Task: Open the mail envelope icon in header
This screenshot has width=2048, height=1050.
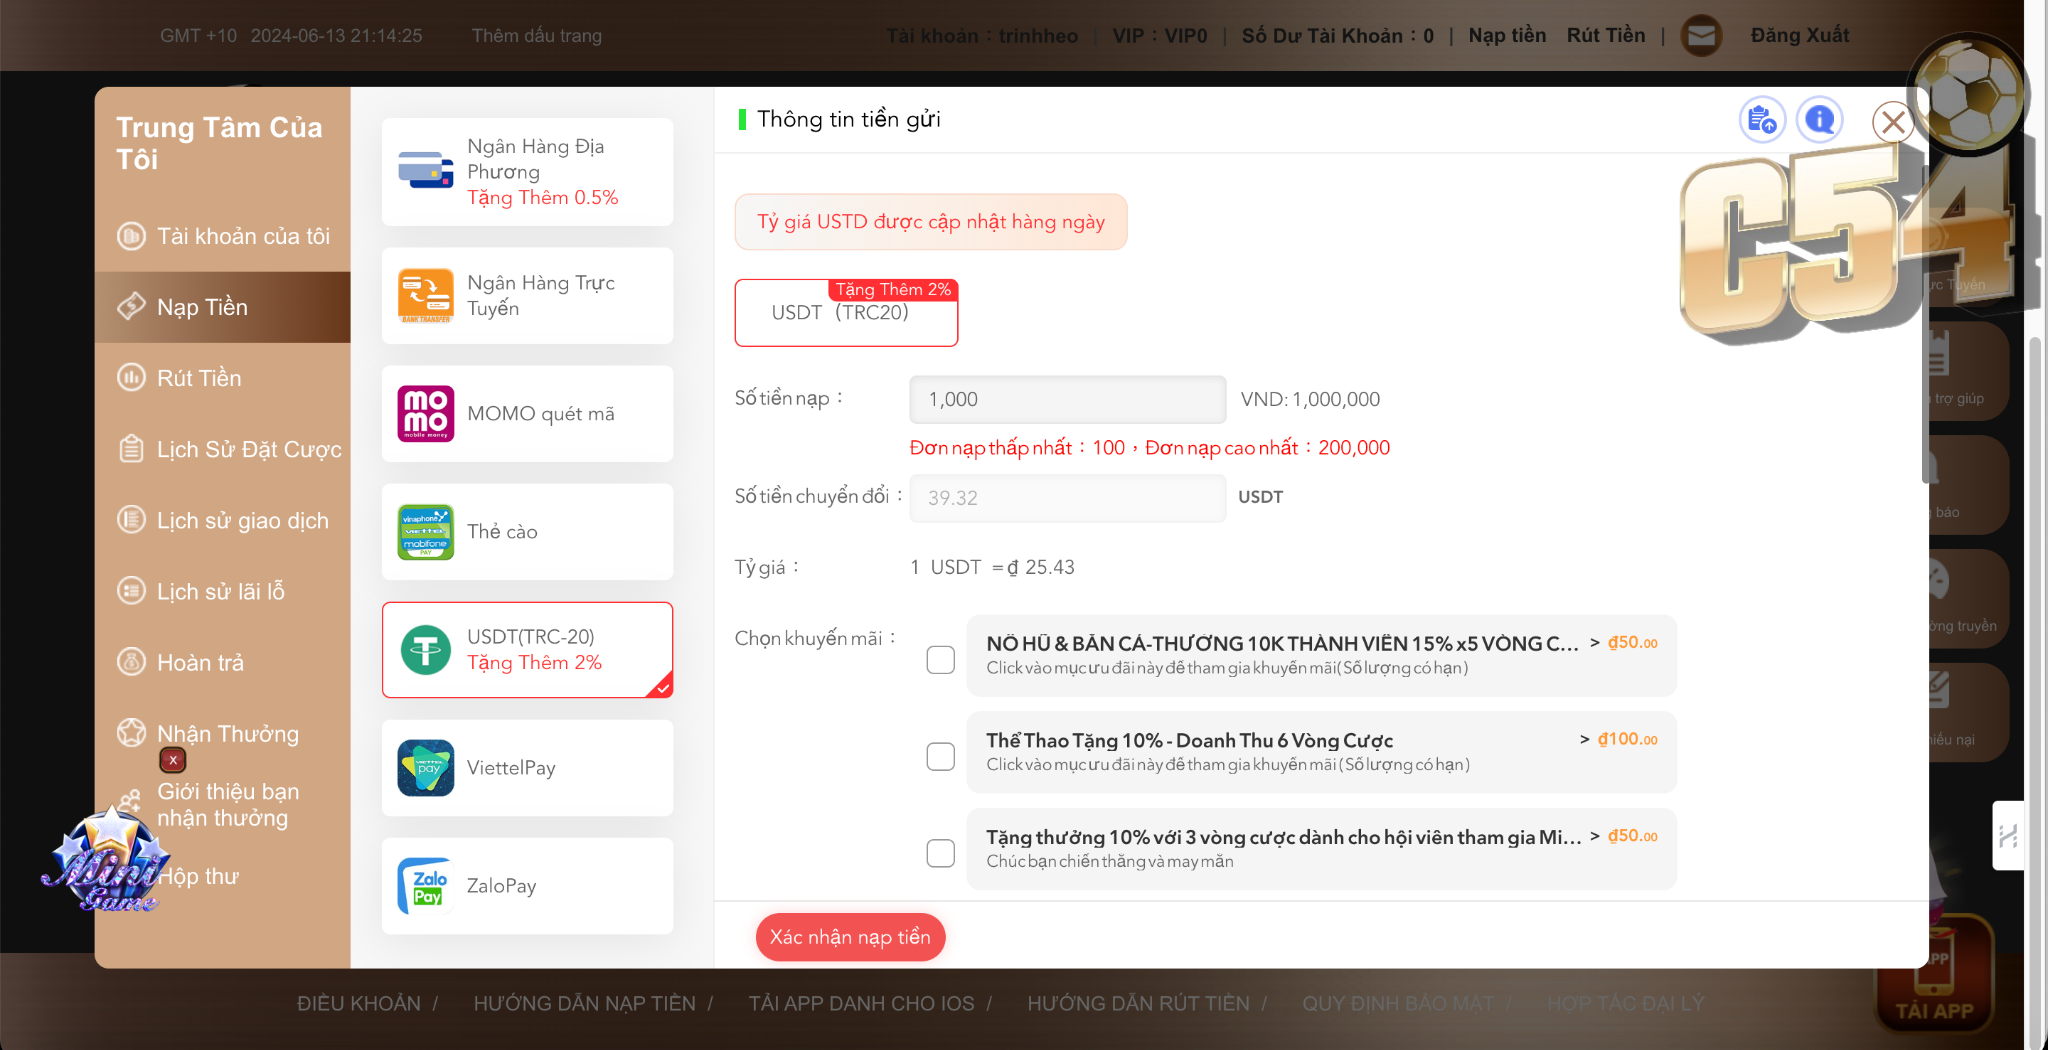Action: (1701, 36)
